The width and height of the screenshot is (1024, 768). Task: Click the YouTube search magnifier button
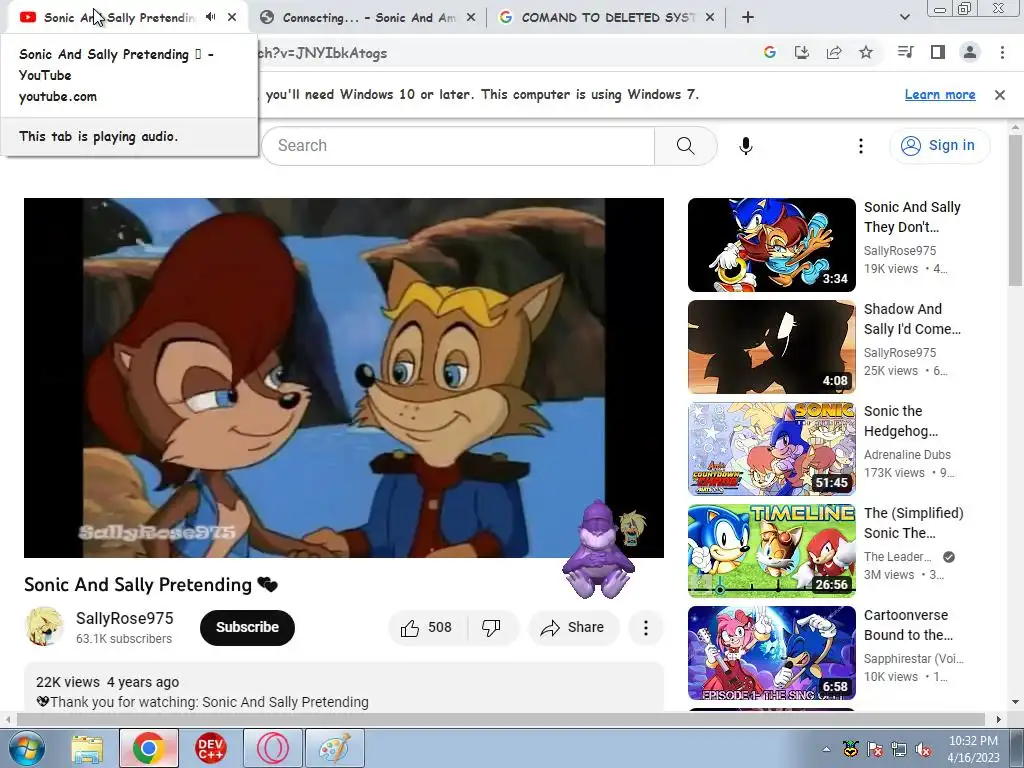pyautogui.click(x=686, y=146)
